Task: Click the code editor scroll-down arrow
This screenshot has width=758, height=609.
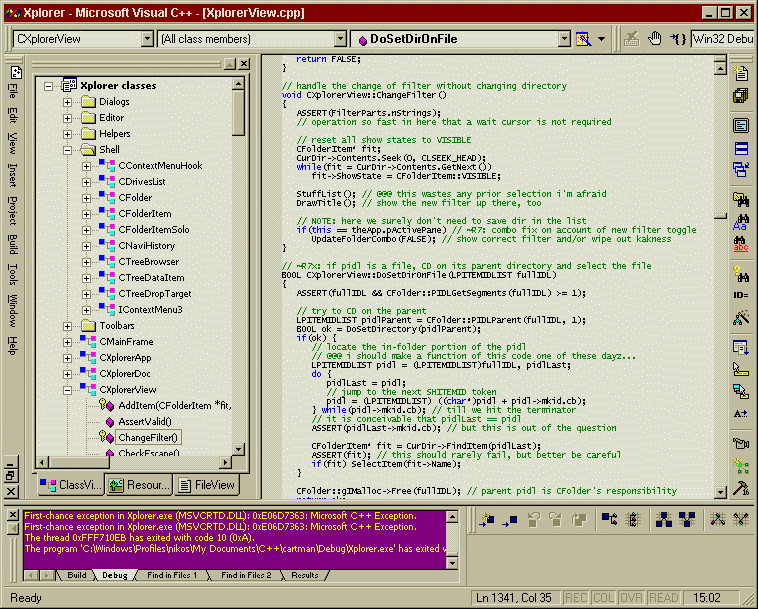Action: [x=720, y=493]
